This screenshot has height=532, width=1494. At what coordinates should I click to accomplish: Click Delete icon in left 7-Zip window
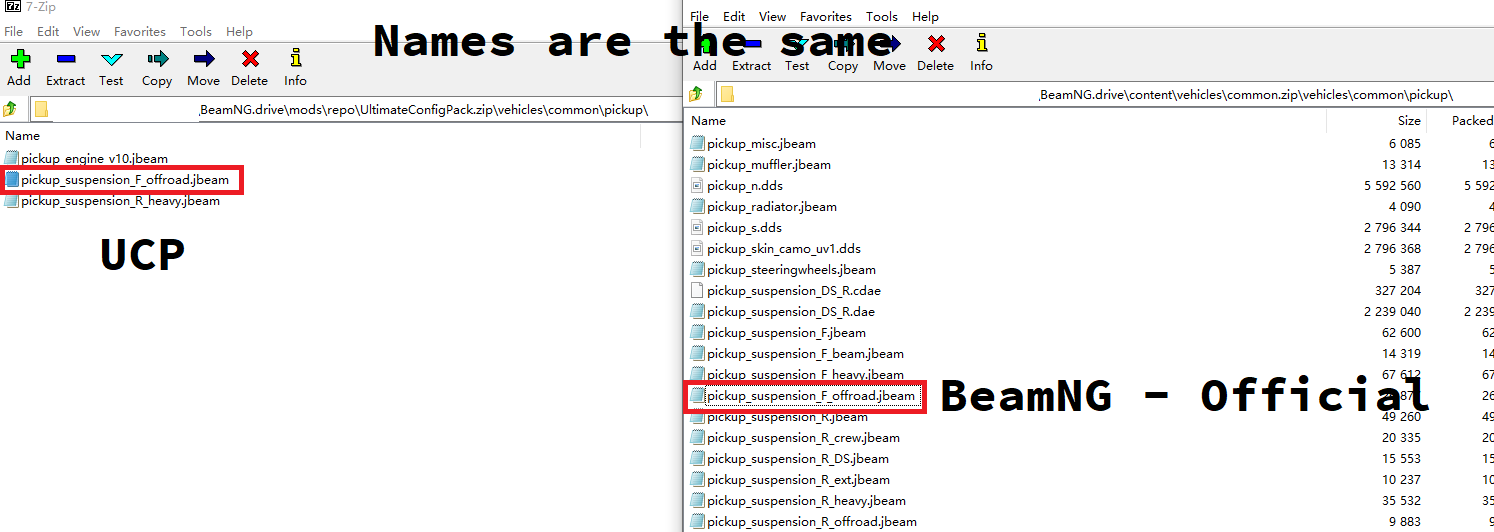coord(250,59)
